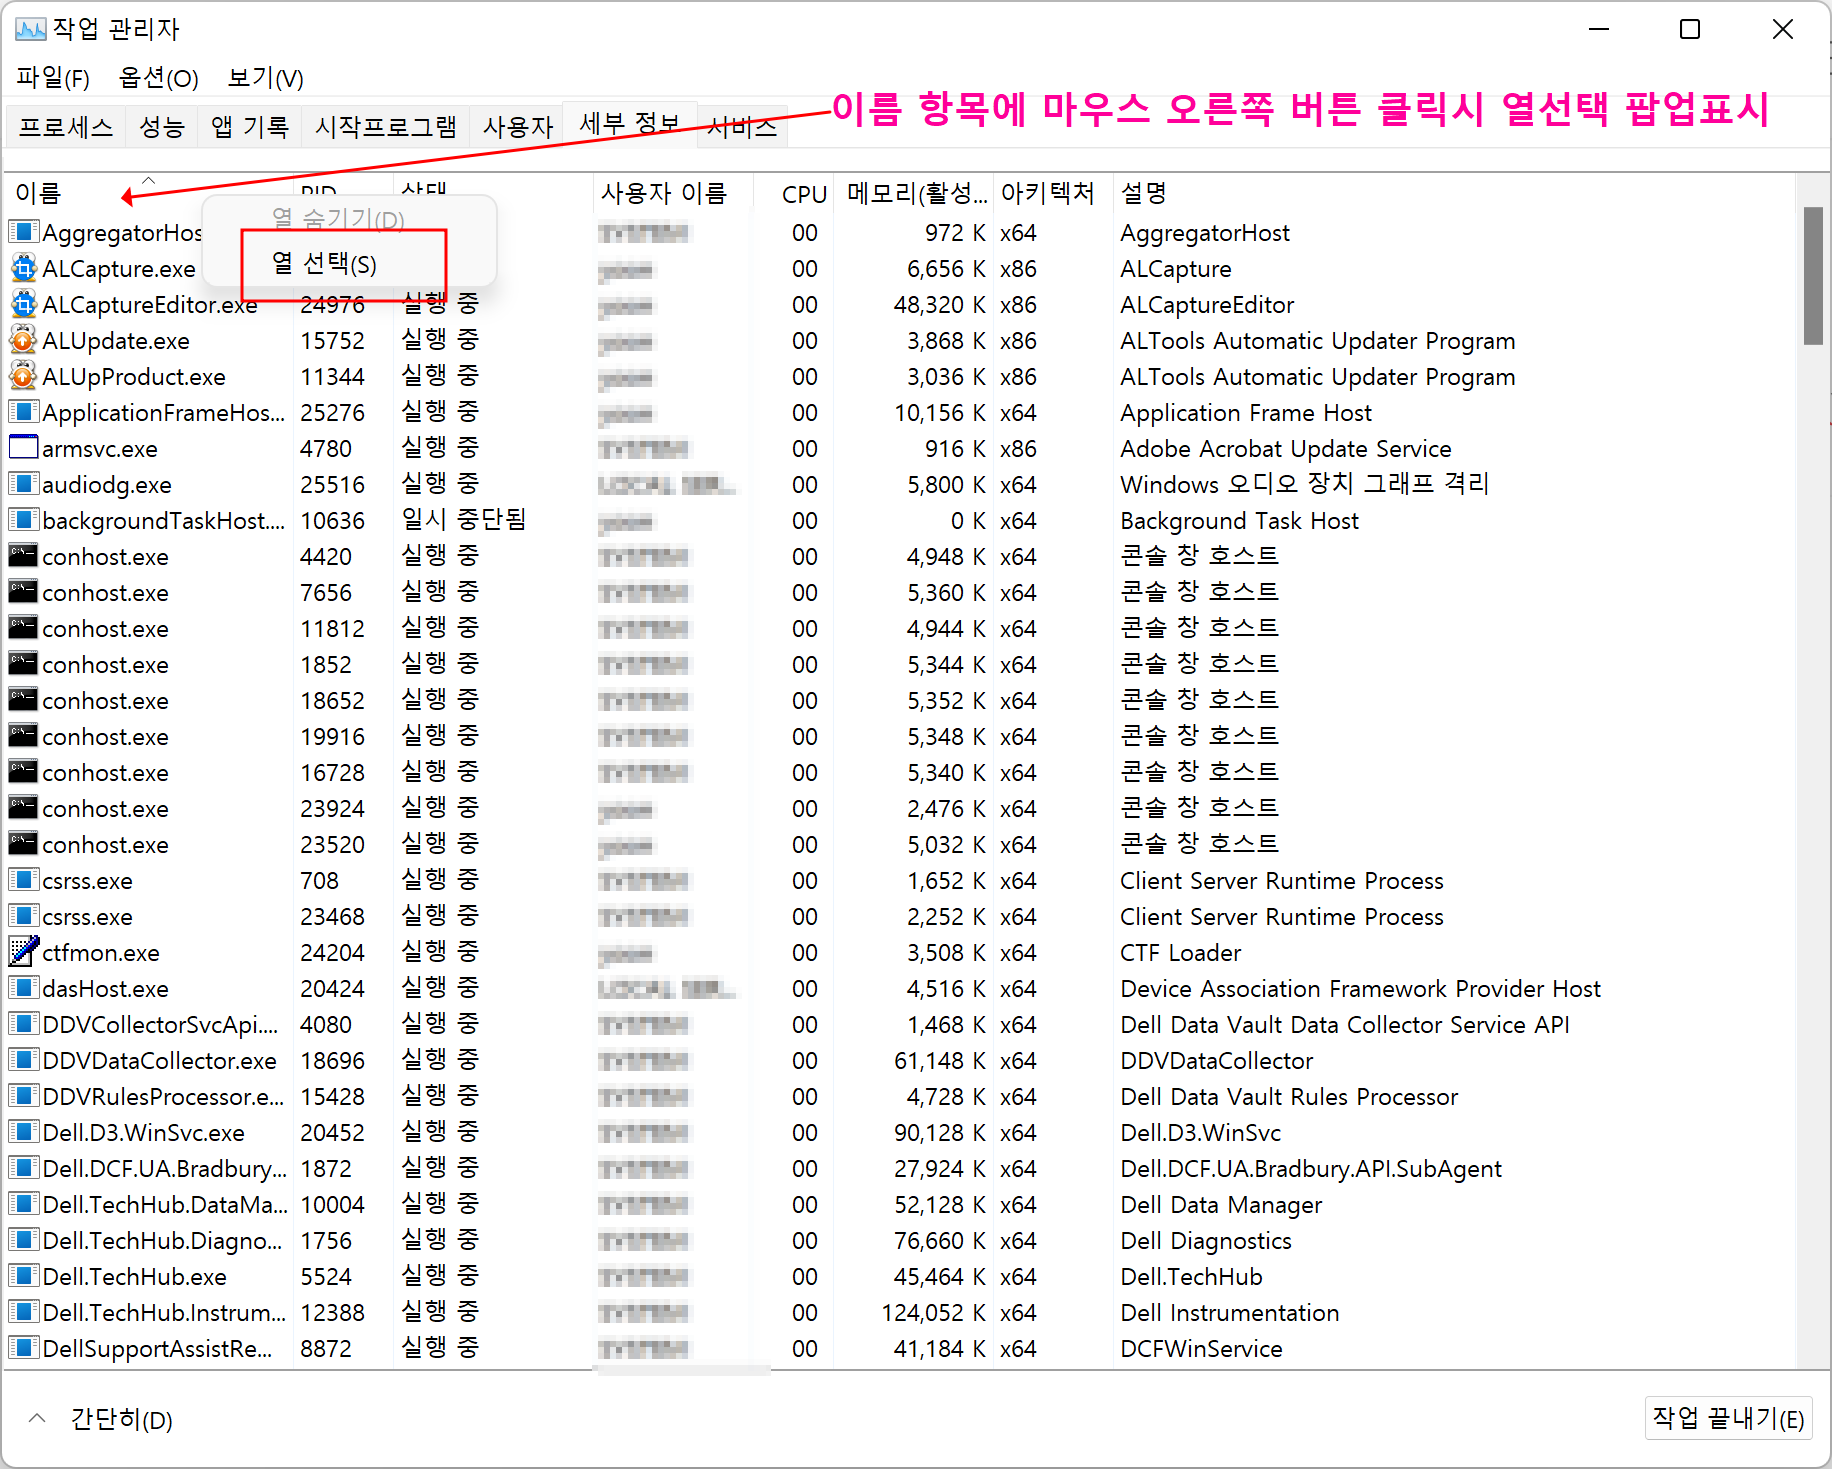Sort by the 사용자 이름 column header
Screen dimensions: 1832x1469
click(672, 193)
